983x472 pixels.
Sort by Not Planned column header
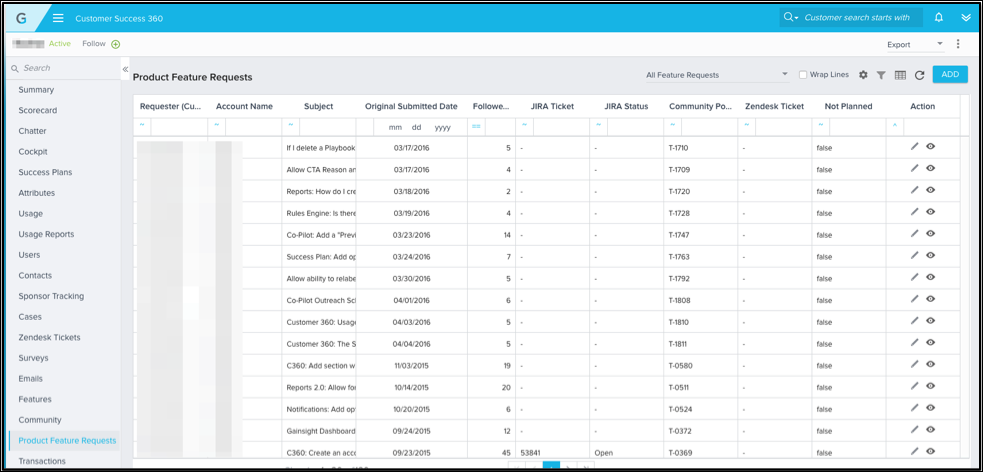[848, 107]
